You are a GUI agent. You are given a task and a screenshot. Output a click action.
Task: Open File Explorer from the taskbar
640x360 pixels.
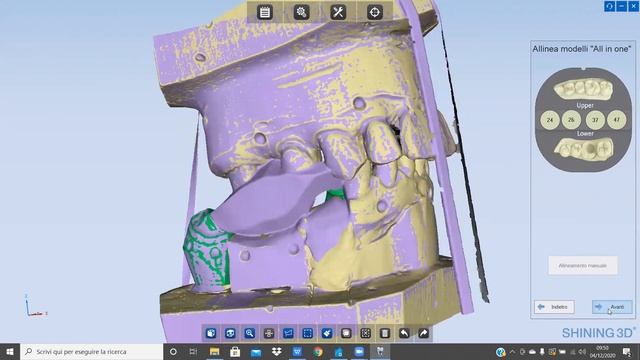tap(214, 351)
